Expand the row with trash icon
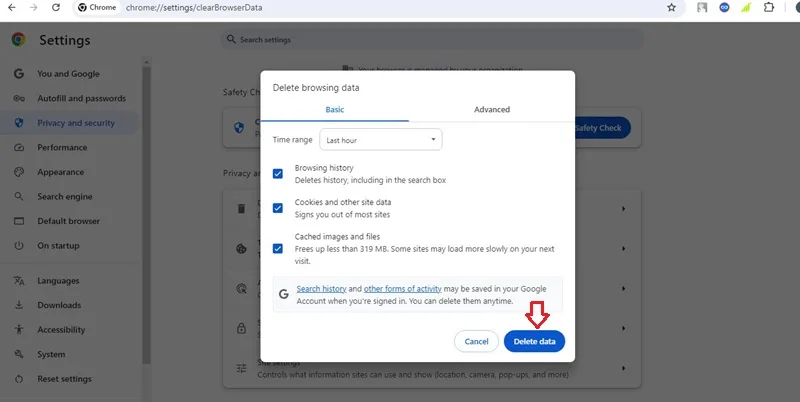 (x=623, y=209)
